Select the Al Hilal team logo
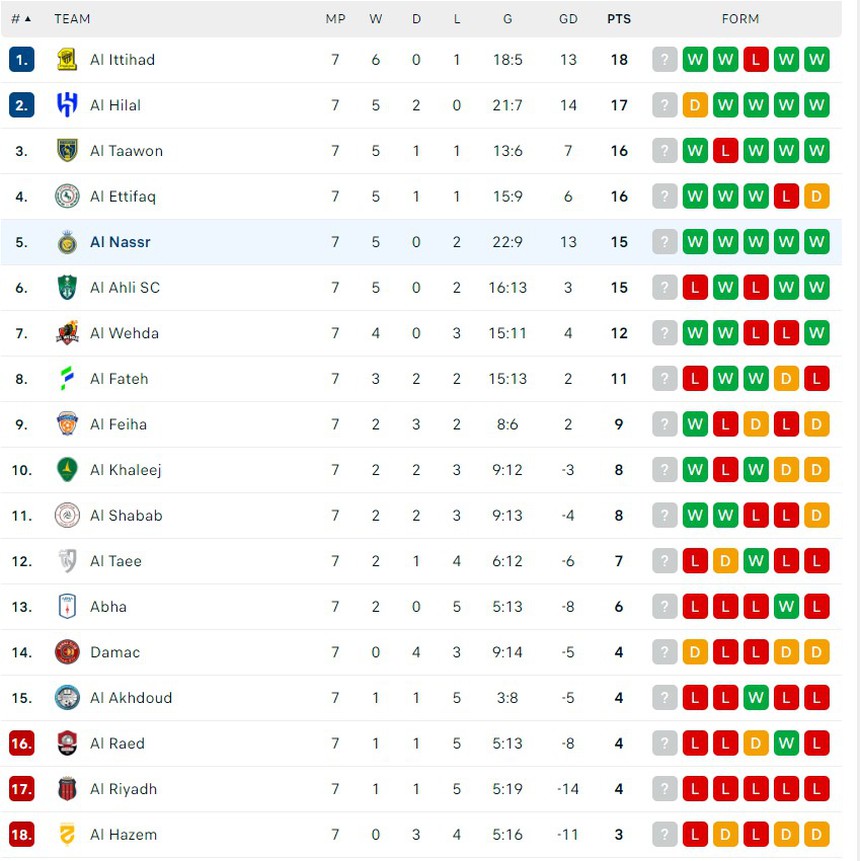 pos(67,105)
